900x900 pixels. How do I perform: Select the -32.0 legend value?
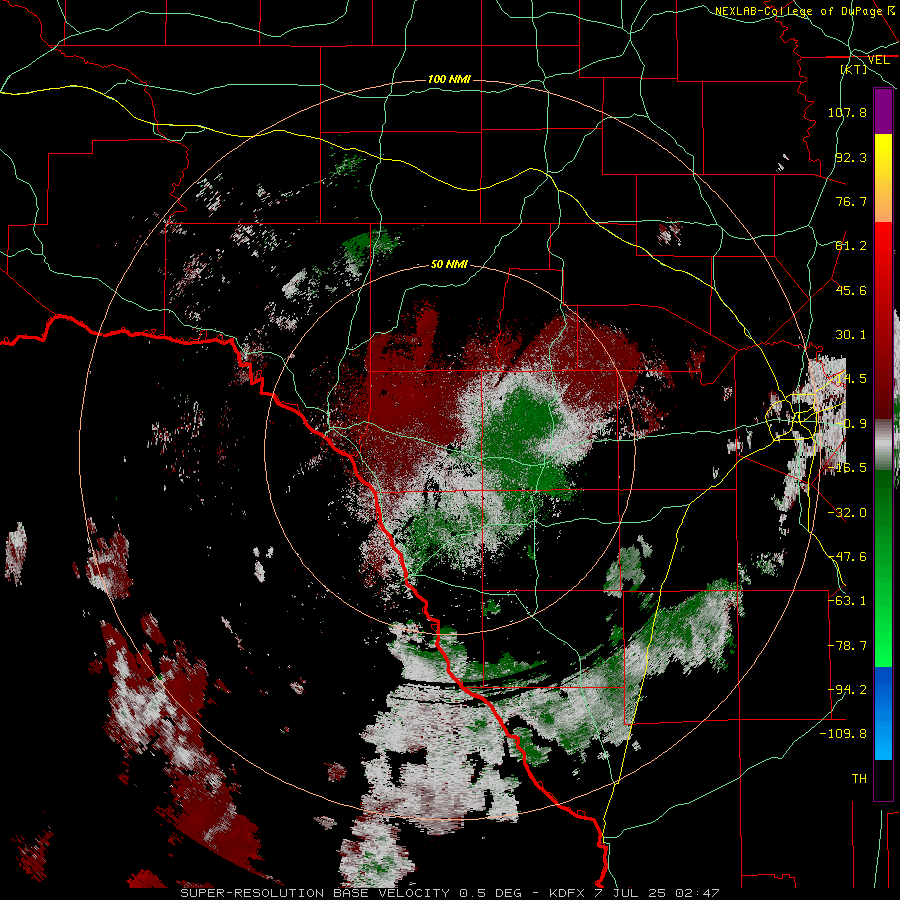847,513
